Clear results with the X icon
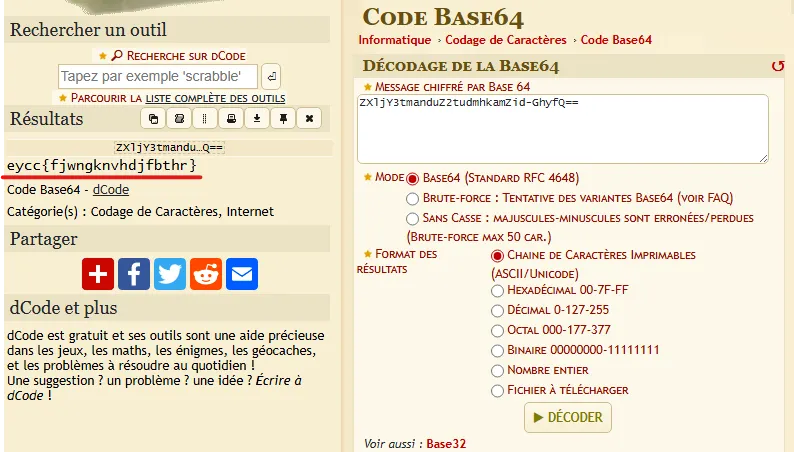This screenshot has width=794, height=452. (x=309, y=118)
